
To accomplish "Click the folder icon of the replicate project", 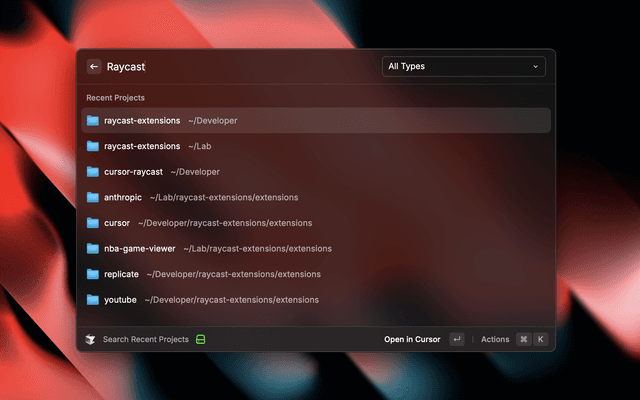I will pos(93,274).
